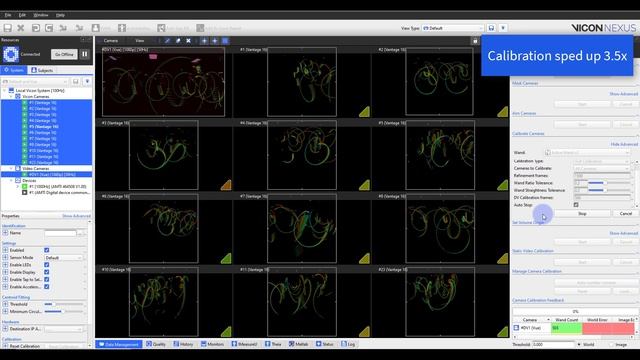Click the pause button next to Go Offline
Image resolution: width=640 pixels, height=360 pixels.
(x=84, y=54)
